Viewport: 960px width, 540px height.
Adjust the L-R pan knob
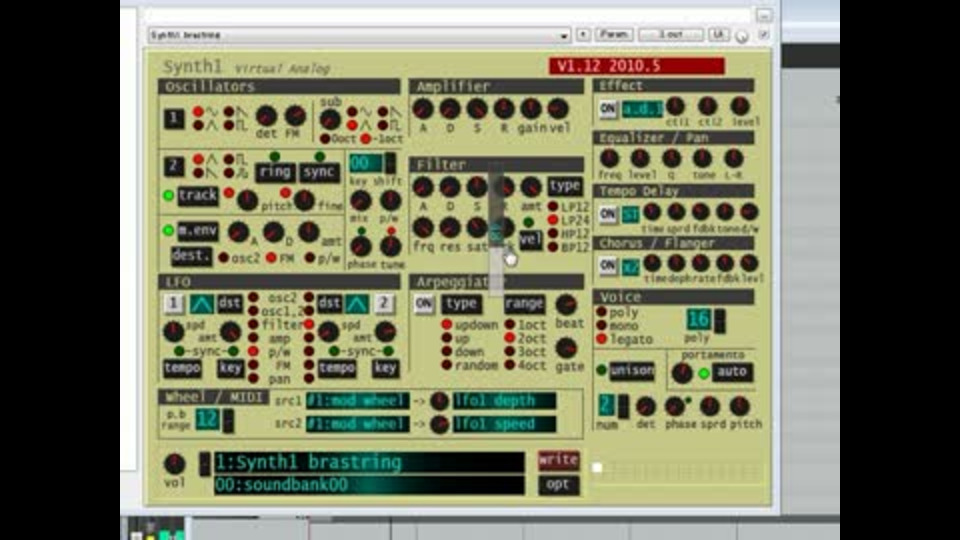coord(733,159)
